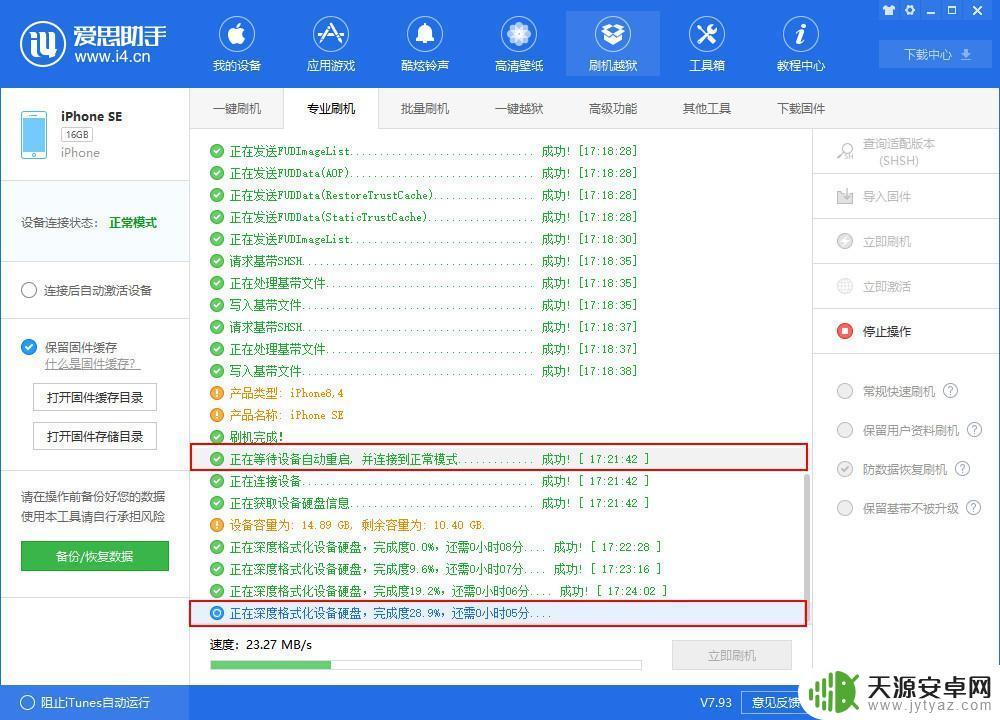Click red 停止操作 stop icon
Image resolution: width=1000 pixels, height=720 pixels.
(844, 331)
